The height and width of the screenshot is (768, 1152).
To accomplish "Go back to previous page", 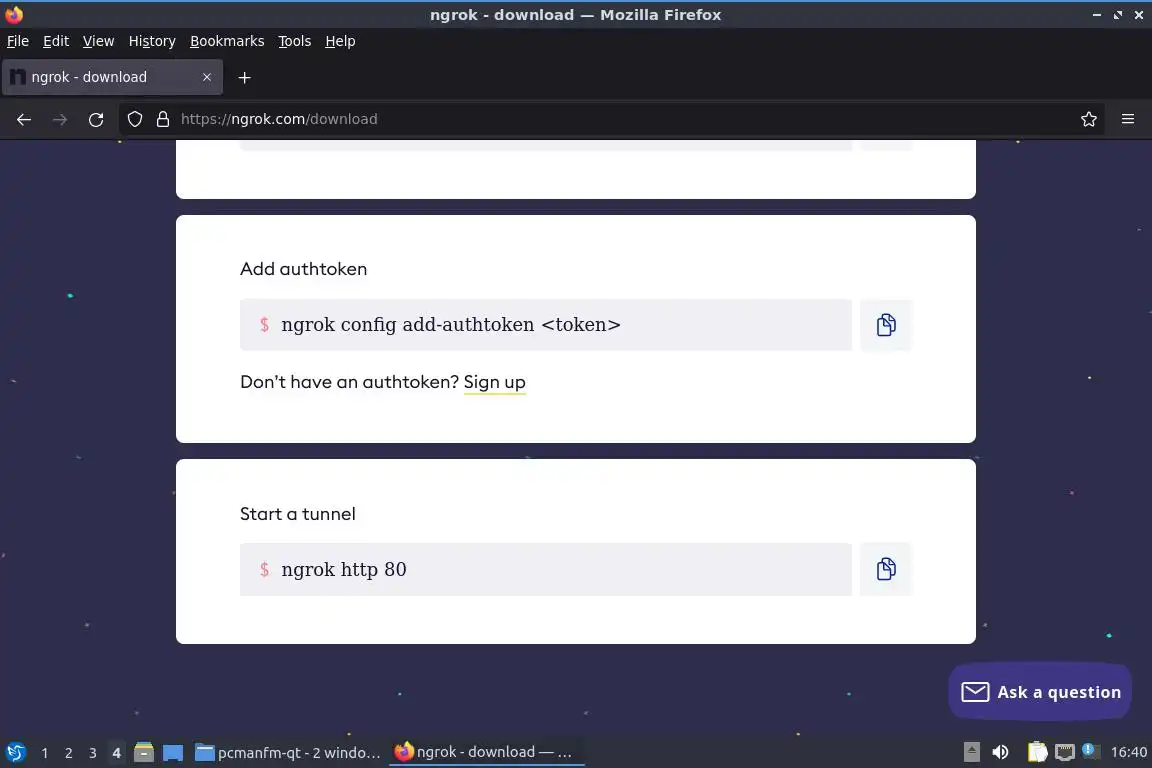I will [24, 119].
